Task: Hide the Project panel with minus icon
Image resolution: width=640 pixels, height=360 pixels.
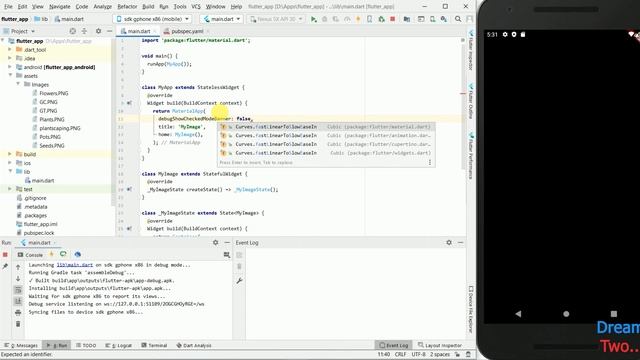Action: click(109, 31)
